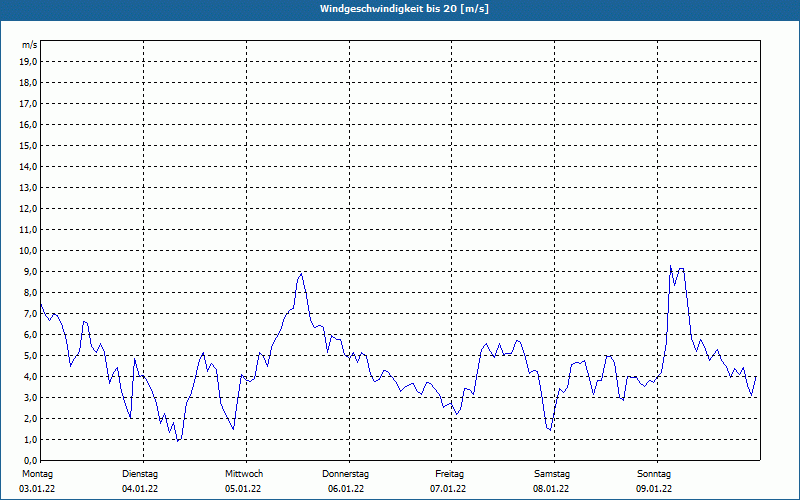
Task: Click the 03.01.22 date label
Action: 37,489
